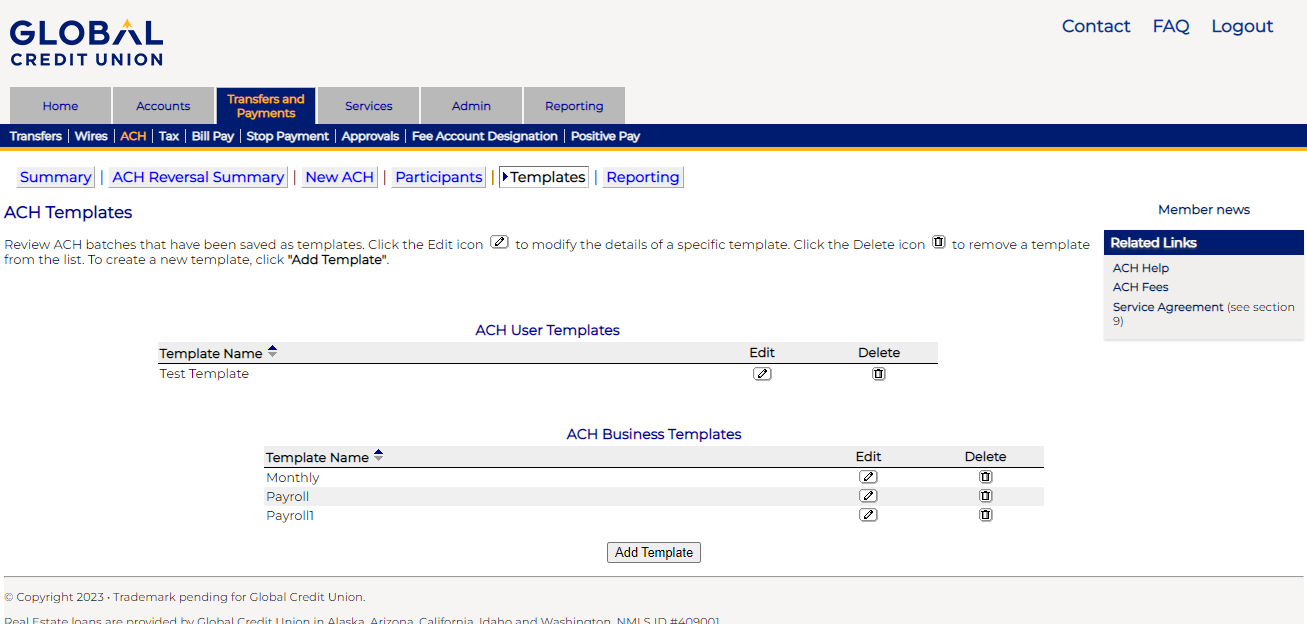This screenshot has height=624, width=1307.
Task: Log out using the Logout link
Action: pos(1242,27)
